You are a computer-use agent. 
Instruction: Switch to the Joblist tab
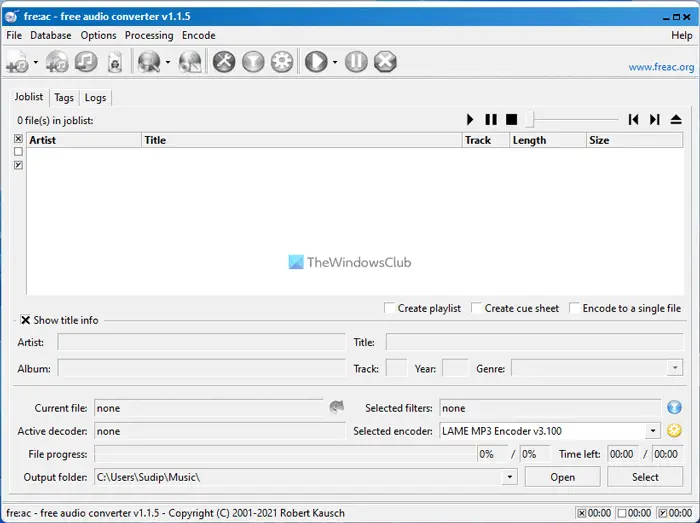point(29,97)
